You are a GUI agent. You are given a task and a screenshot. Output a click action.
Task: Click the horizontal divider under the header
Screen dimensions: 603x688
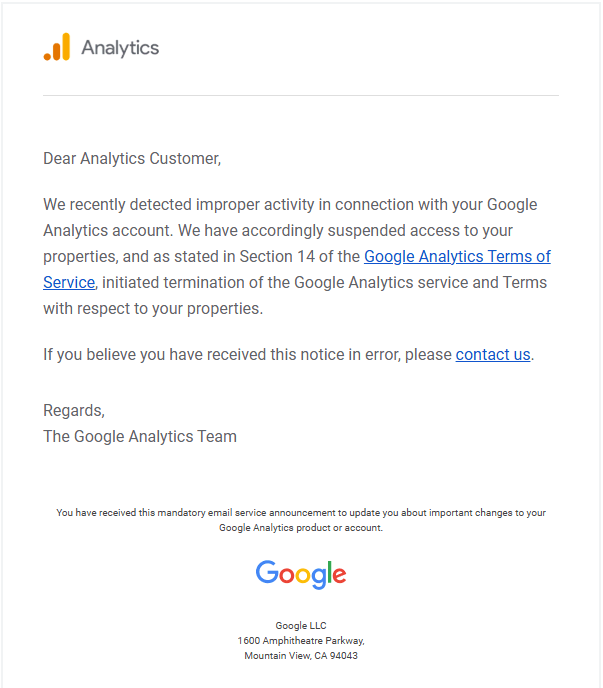tap(301, 96)
